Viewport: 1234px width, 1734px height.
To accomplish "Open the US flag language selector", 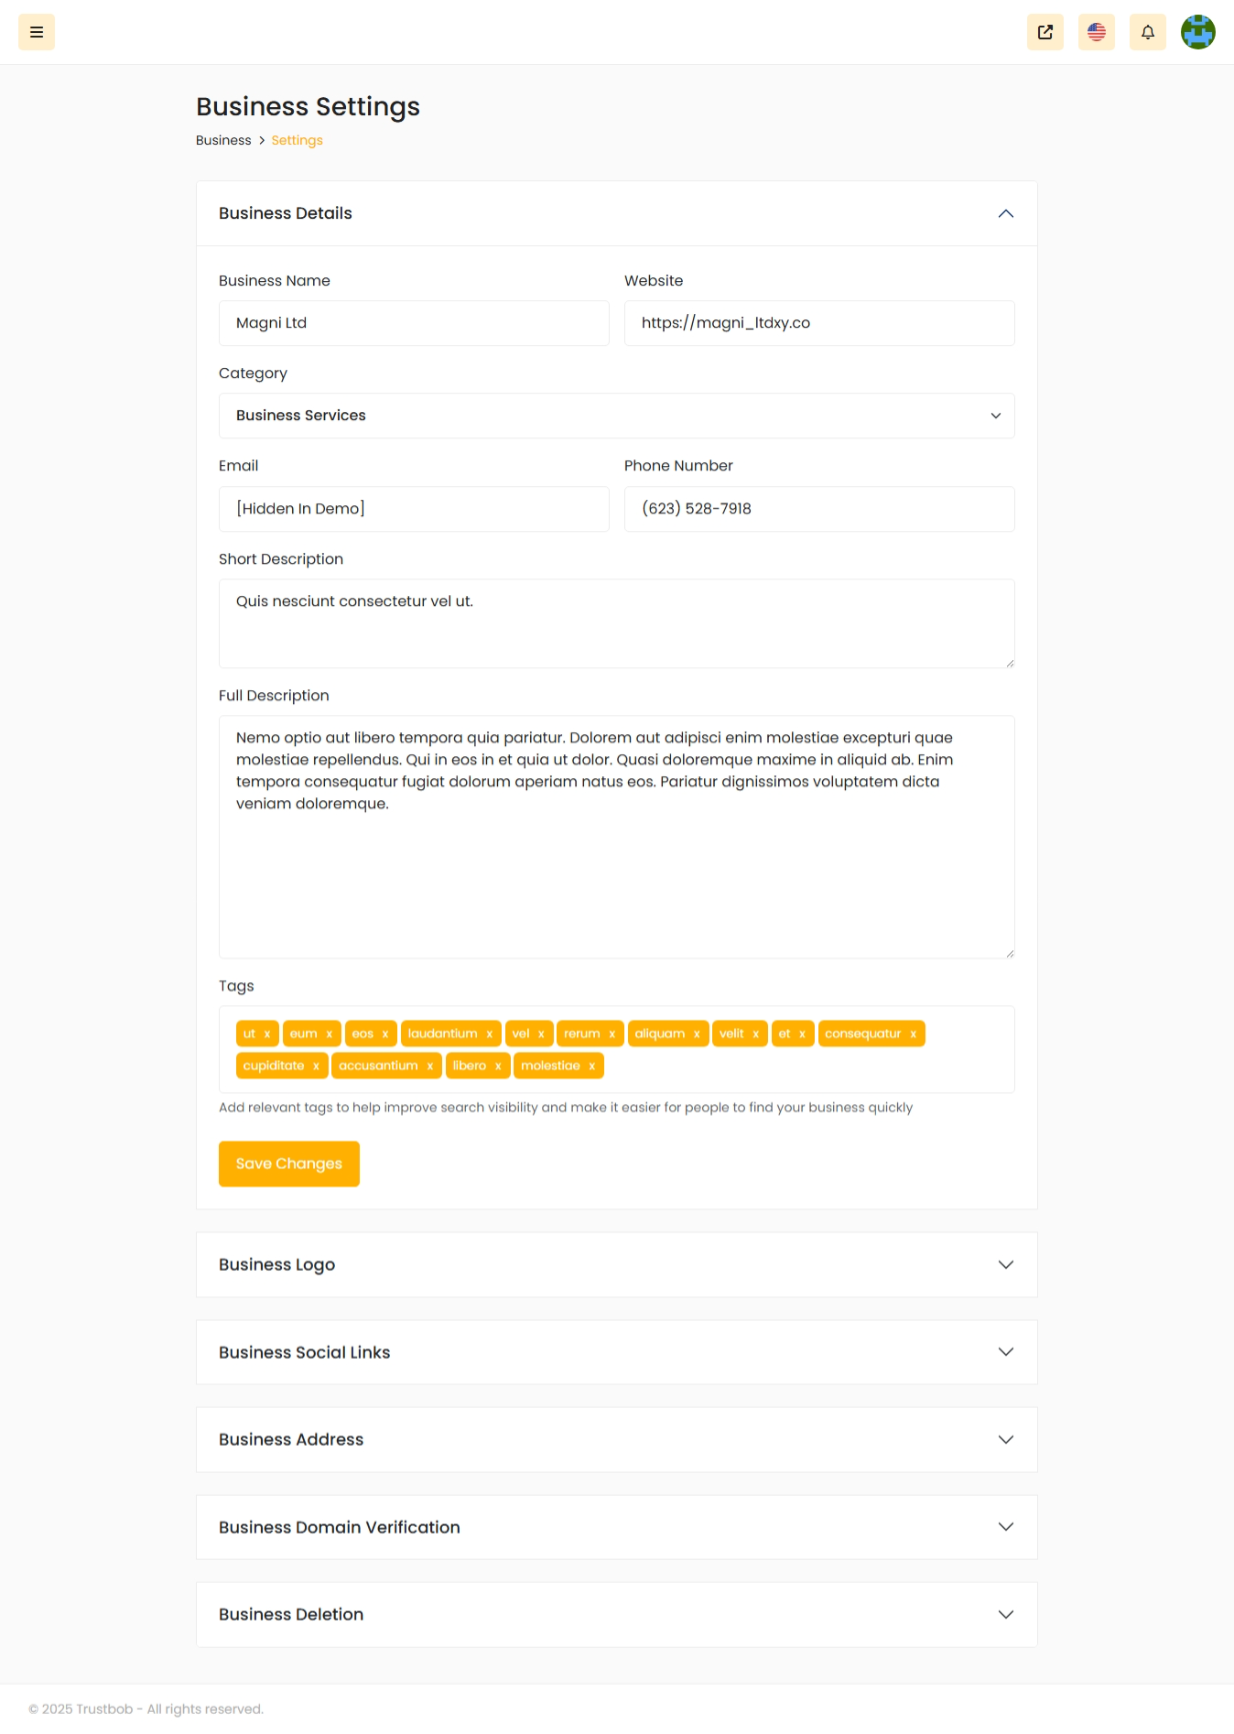I will [x=1096, y=32].
